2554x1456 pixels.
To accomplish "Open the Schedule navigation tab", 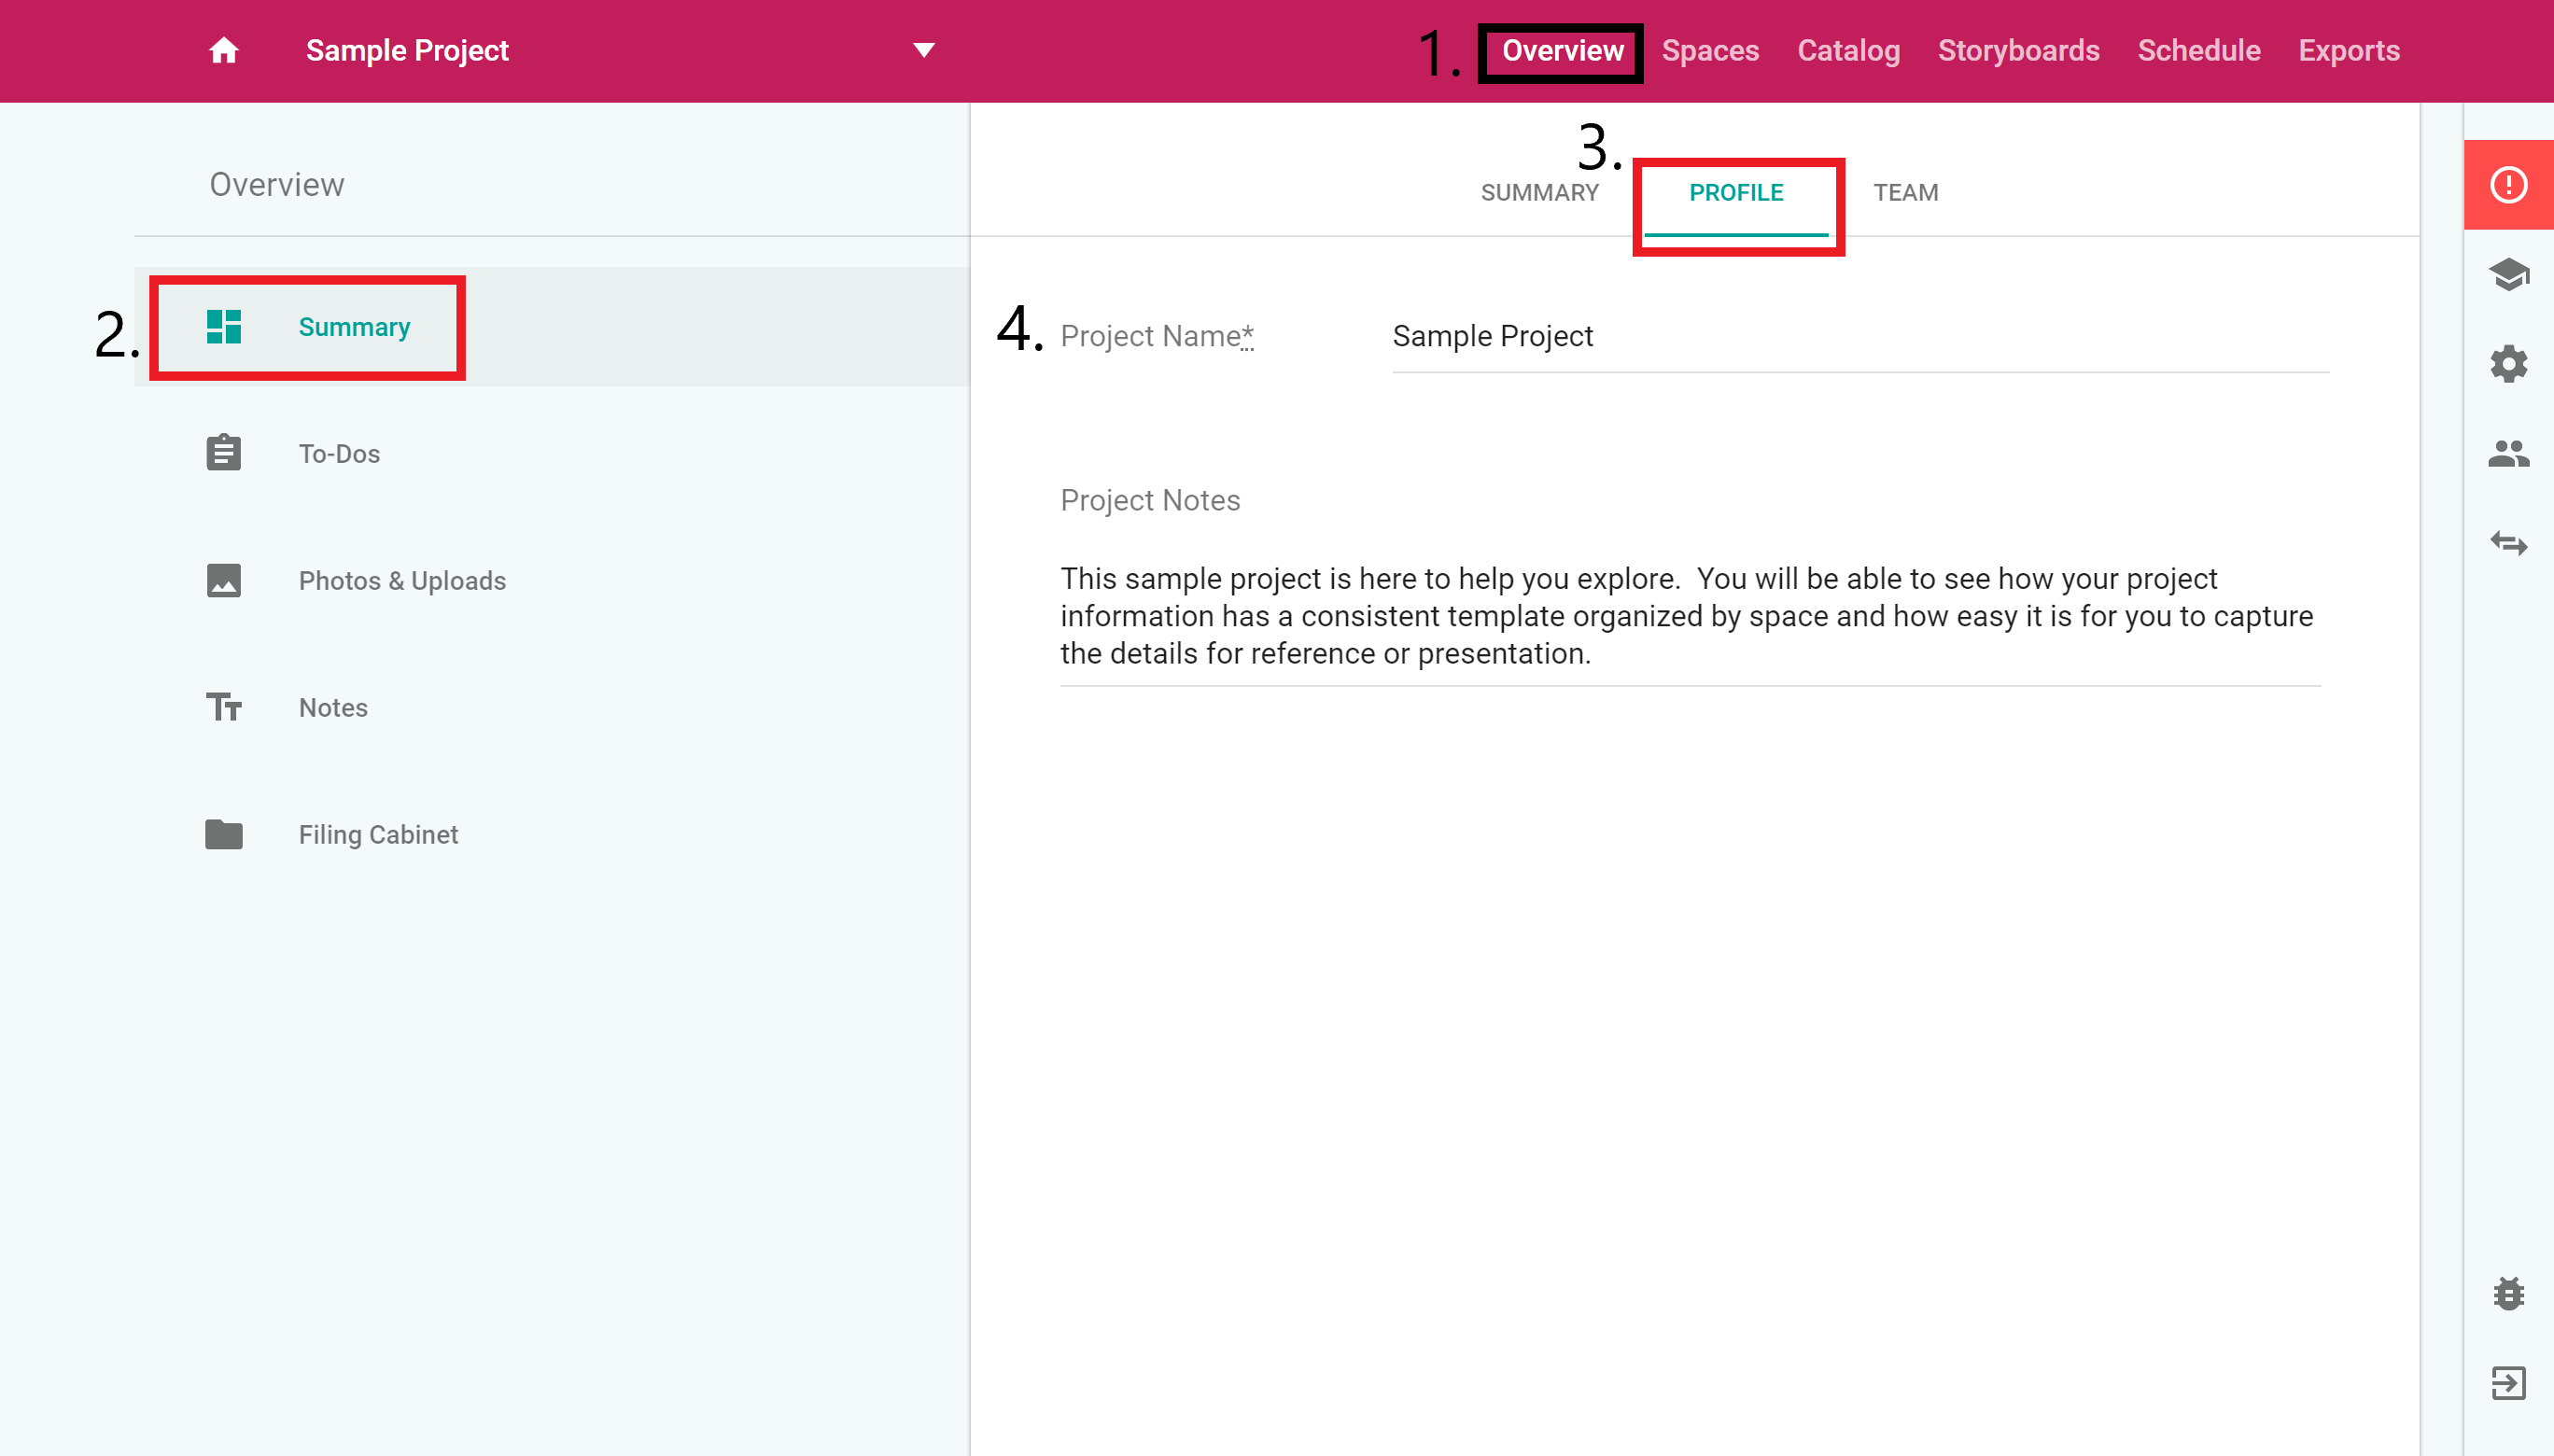I will coord(2198,51).
